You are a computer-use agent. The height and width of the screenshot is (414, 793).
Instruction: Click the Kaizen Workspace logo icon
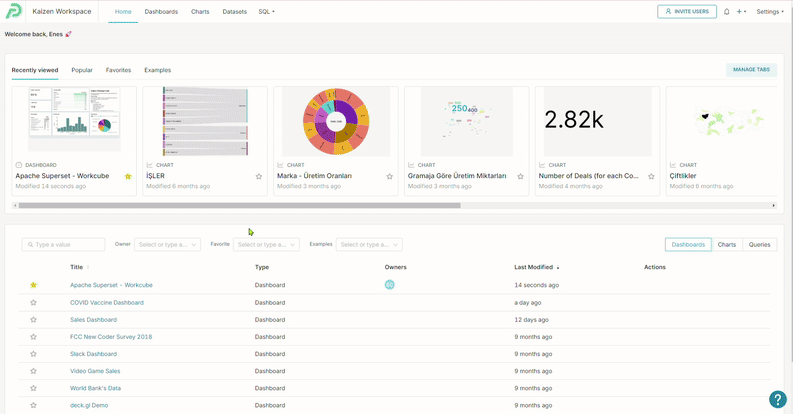coord(14,11)
